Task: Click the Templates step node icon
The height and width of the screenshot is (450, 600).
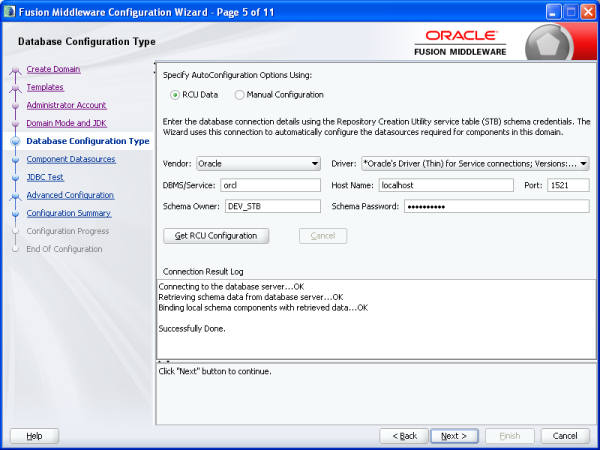Action: point(15,89)
